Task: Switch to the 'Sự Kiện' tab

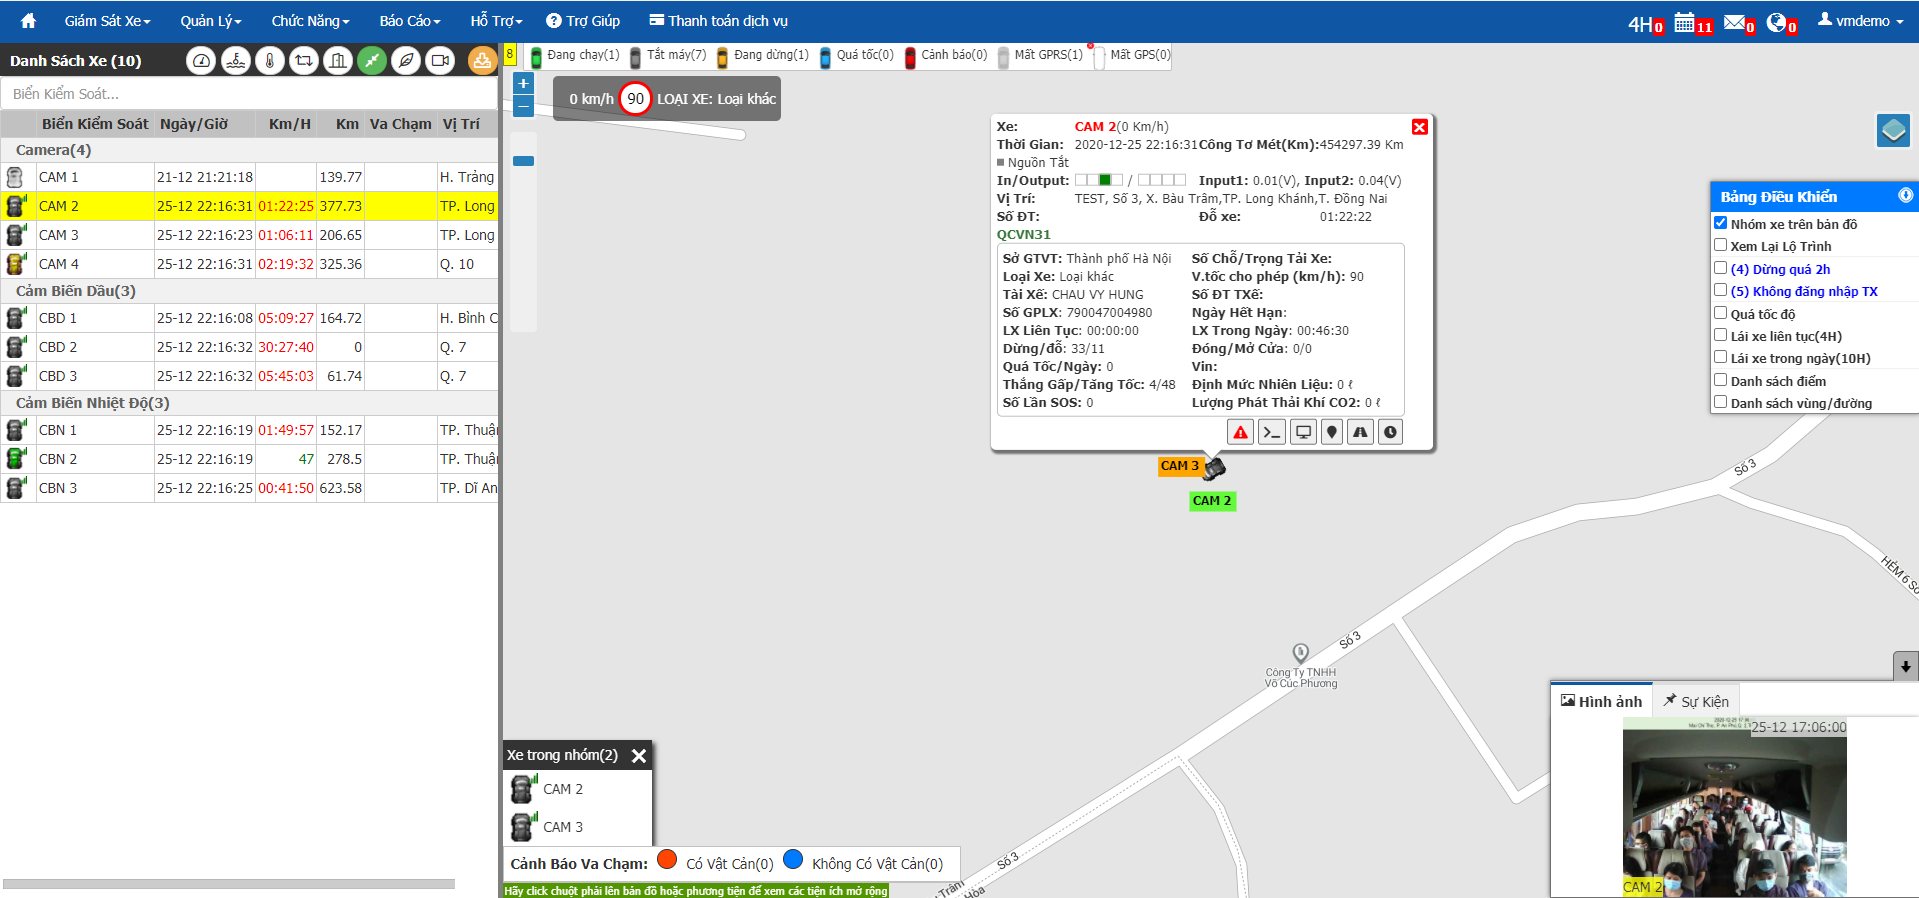Action: pos(1696,701)
